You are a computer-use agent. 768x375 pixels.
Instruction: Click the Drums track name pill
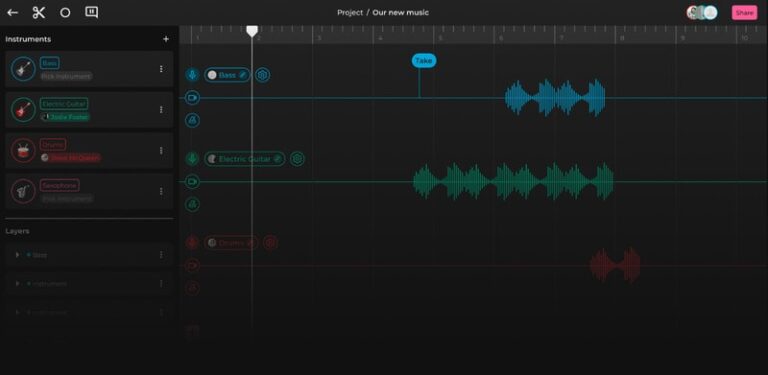(231, 242)
